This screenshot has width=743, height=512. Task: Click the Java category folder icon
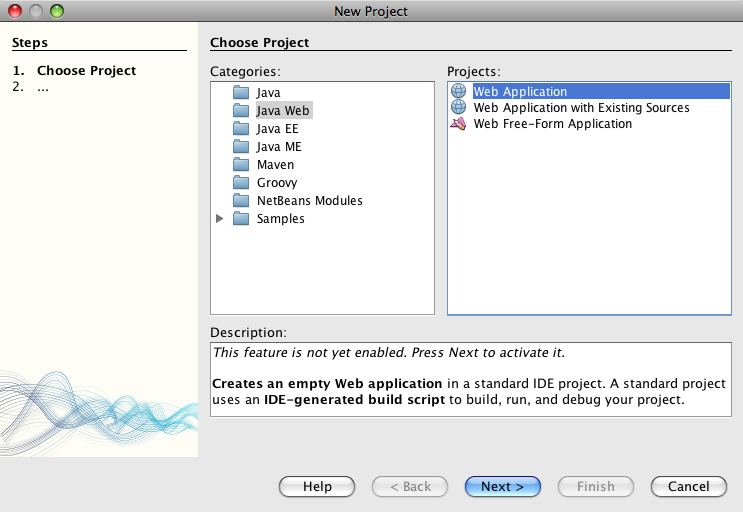240,93
